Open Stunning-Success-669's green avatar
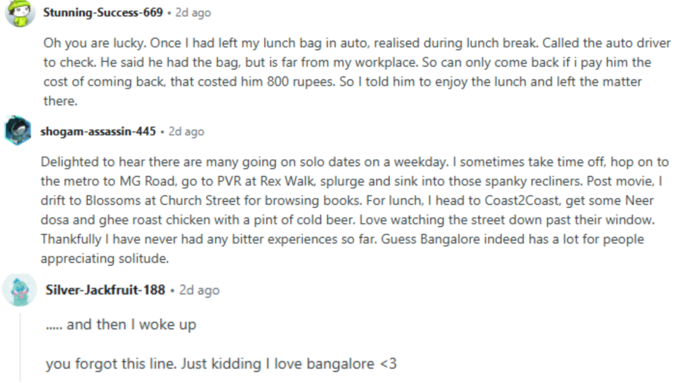Viewport: 680px width, 383px height. coord(20,11)
